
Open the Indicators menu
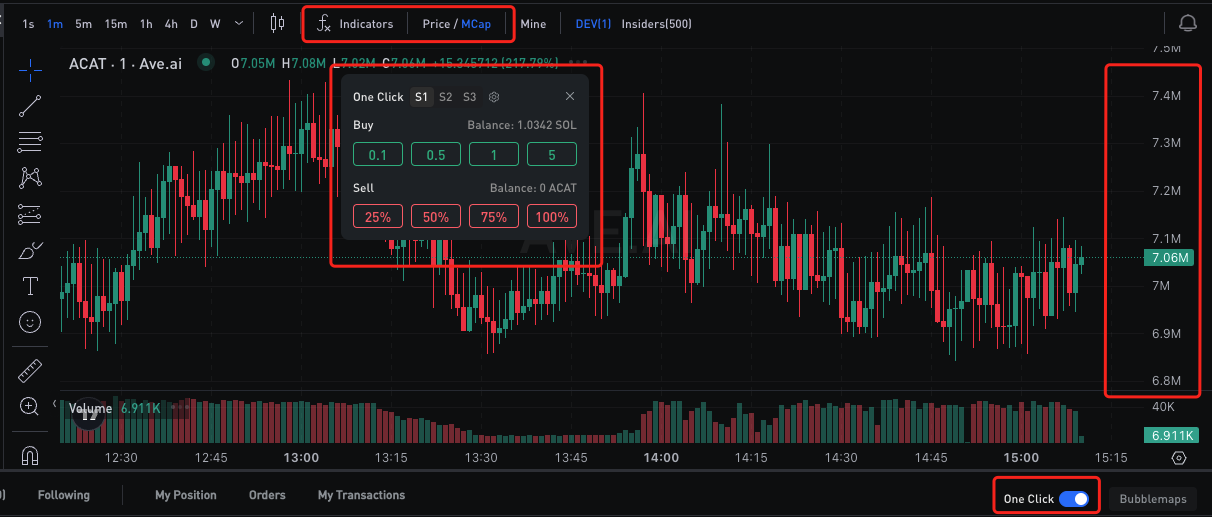tap(355, 24)
